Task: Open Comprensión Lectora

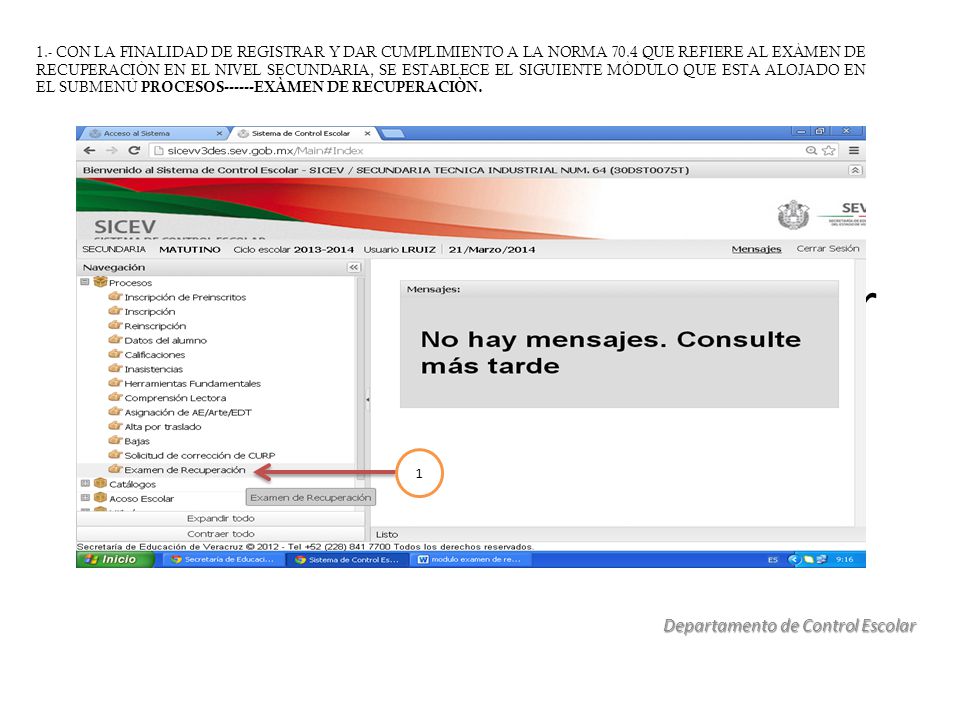Action: click(175, 398)
